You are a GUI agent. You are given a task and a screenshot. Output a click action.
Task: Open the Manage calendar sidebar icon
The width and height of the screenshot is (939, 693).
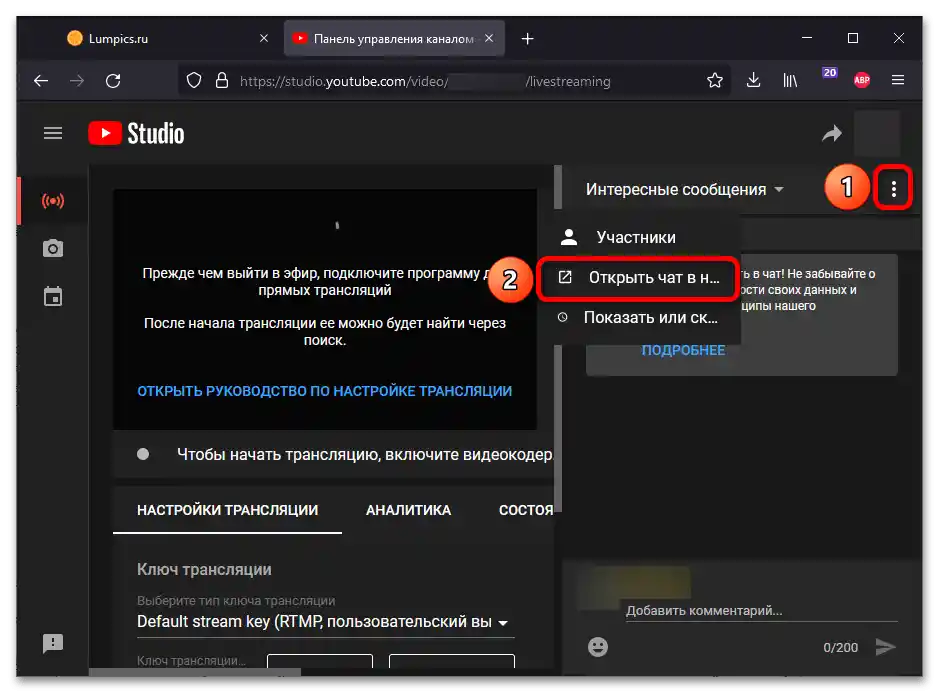tap(53, 296)
